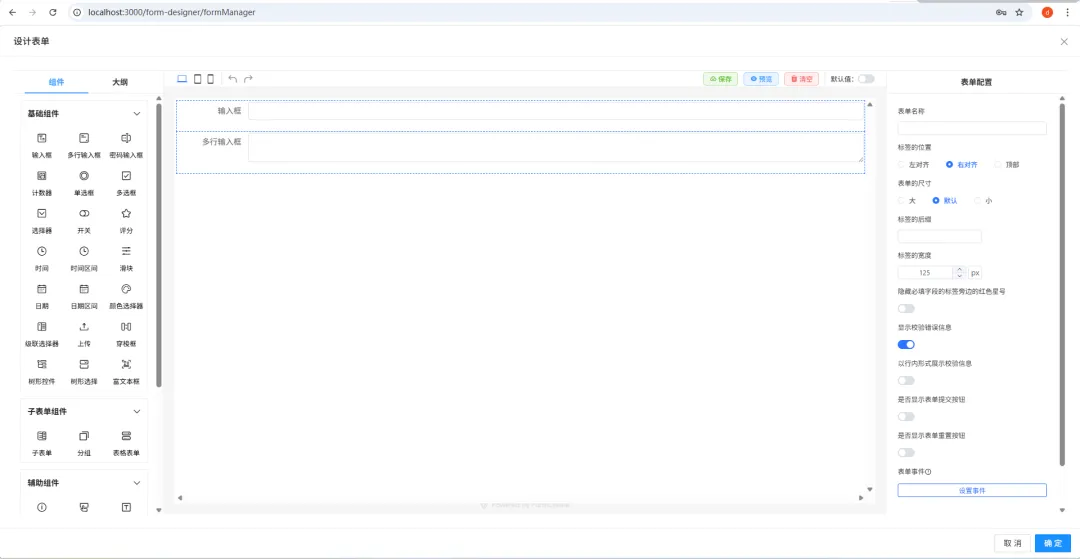This screenshot has width=1080, height=559.
Task: Select the 树形控件 tree component icon
Action: tap(41, 364)
